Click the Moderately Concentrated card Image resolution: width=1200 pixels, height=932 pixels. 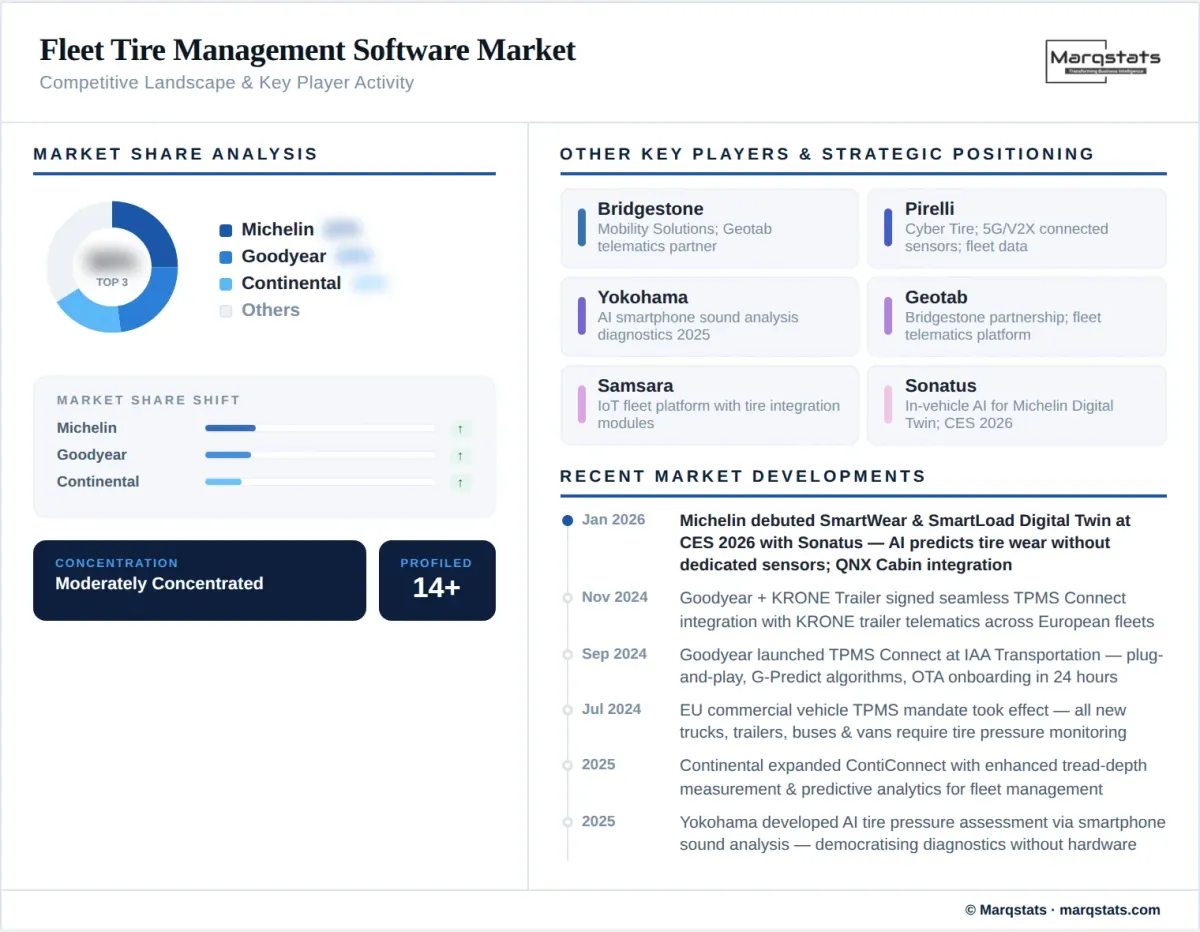199,580
